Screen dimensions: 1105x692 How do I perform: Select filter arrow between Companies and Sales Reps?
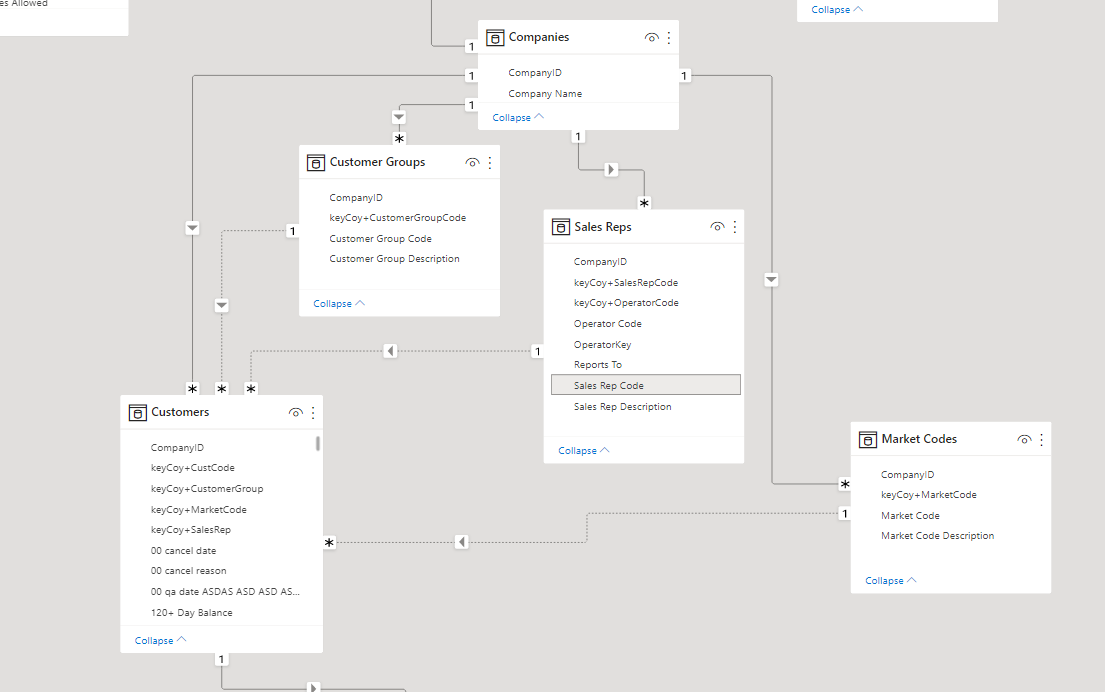coord(611,170)
